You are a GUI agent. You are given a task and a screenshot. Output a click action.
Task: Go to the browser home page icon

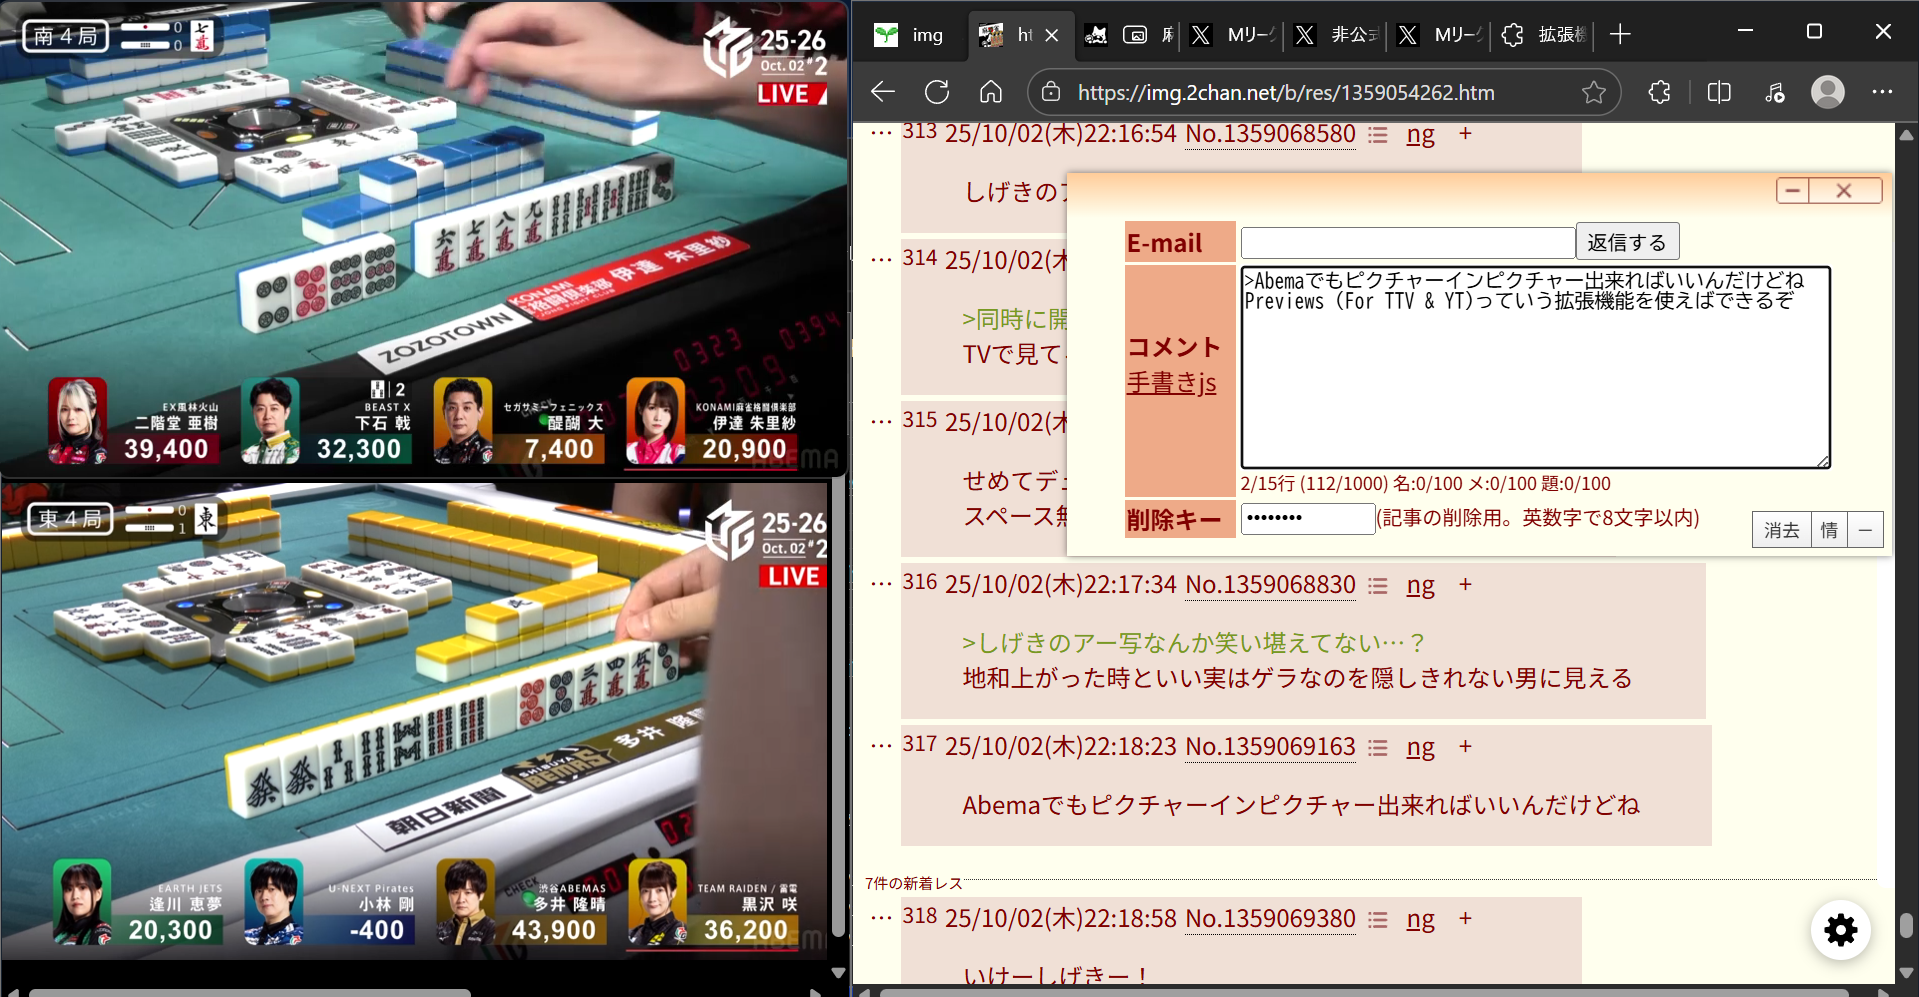coord(990,92)
